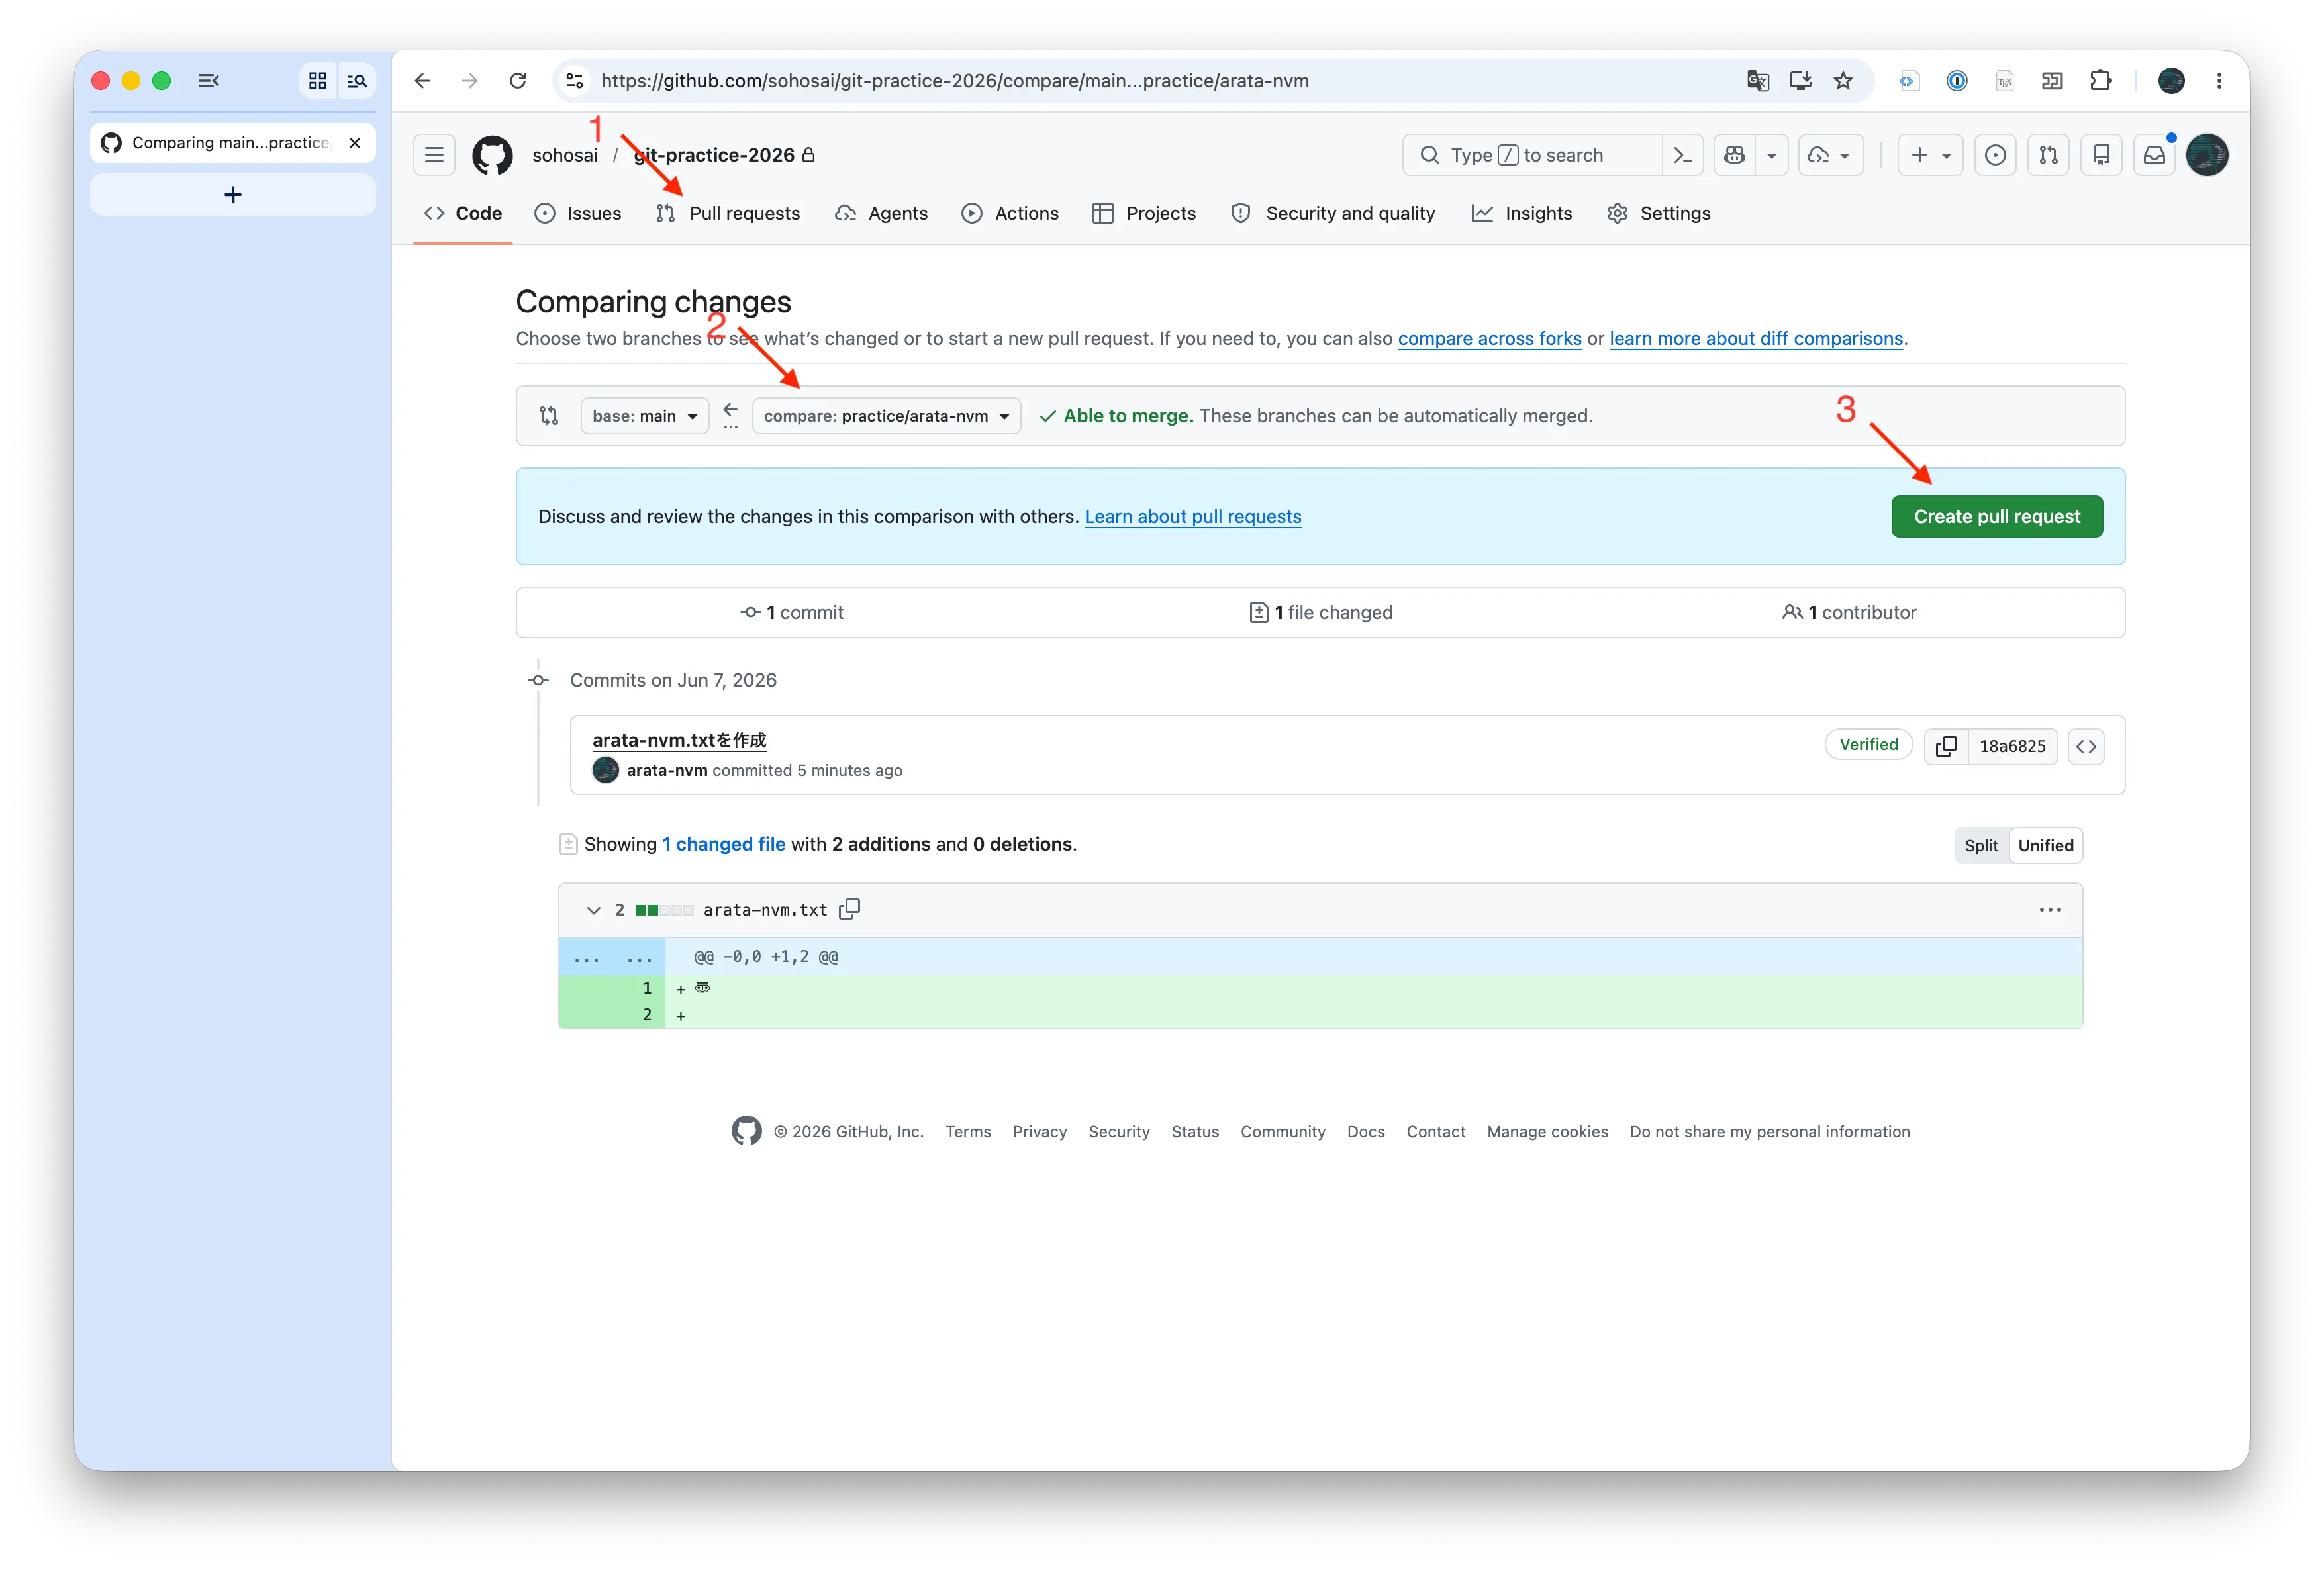Browse repository at this commit icon
The width and height of the screenshot is (2324, 1569).
[2085, 746]
